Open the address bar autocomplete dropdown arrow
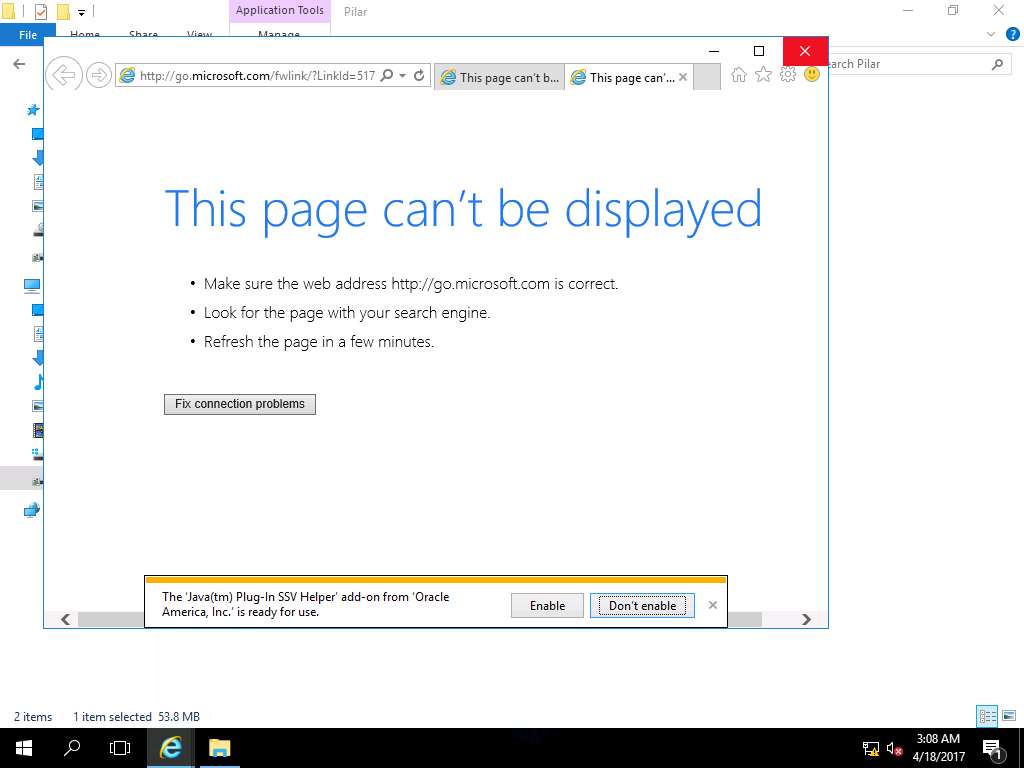The image size is (1024, 768). point(402,76)
